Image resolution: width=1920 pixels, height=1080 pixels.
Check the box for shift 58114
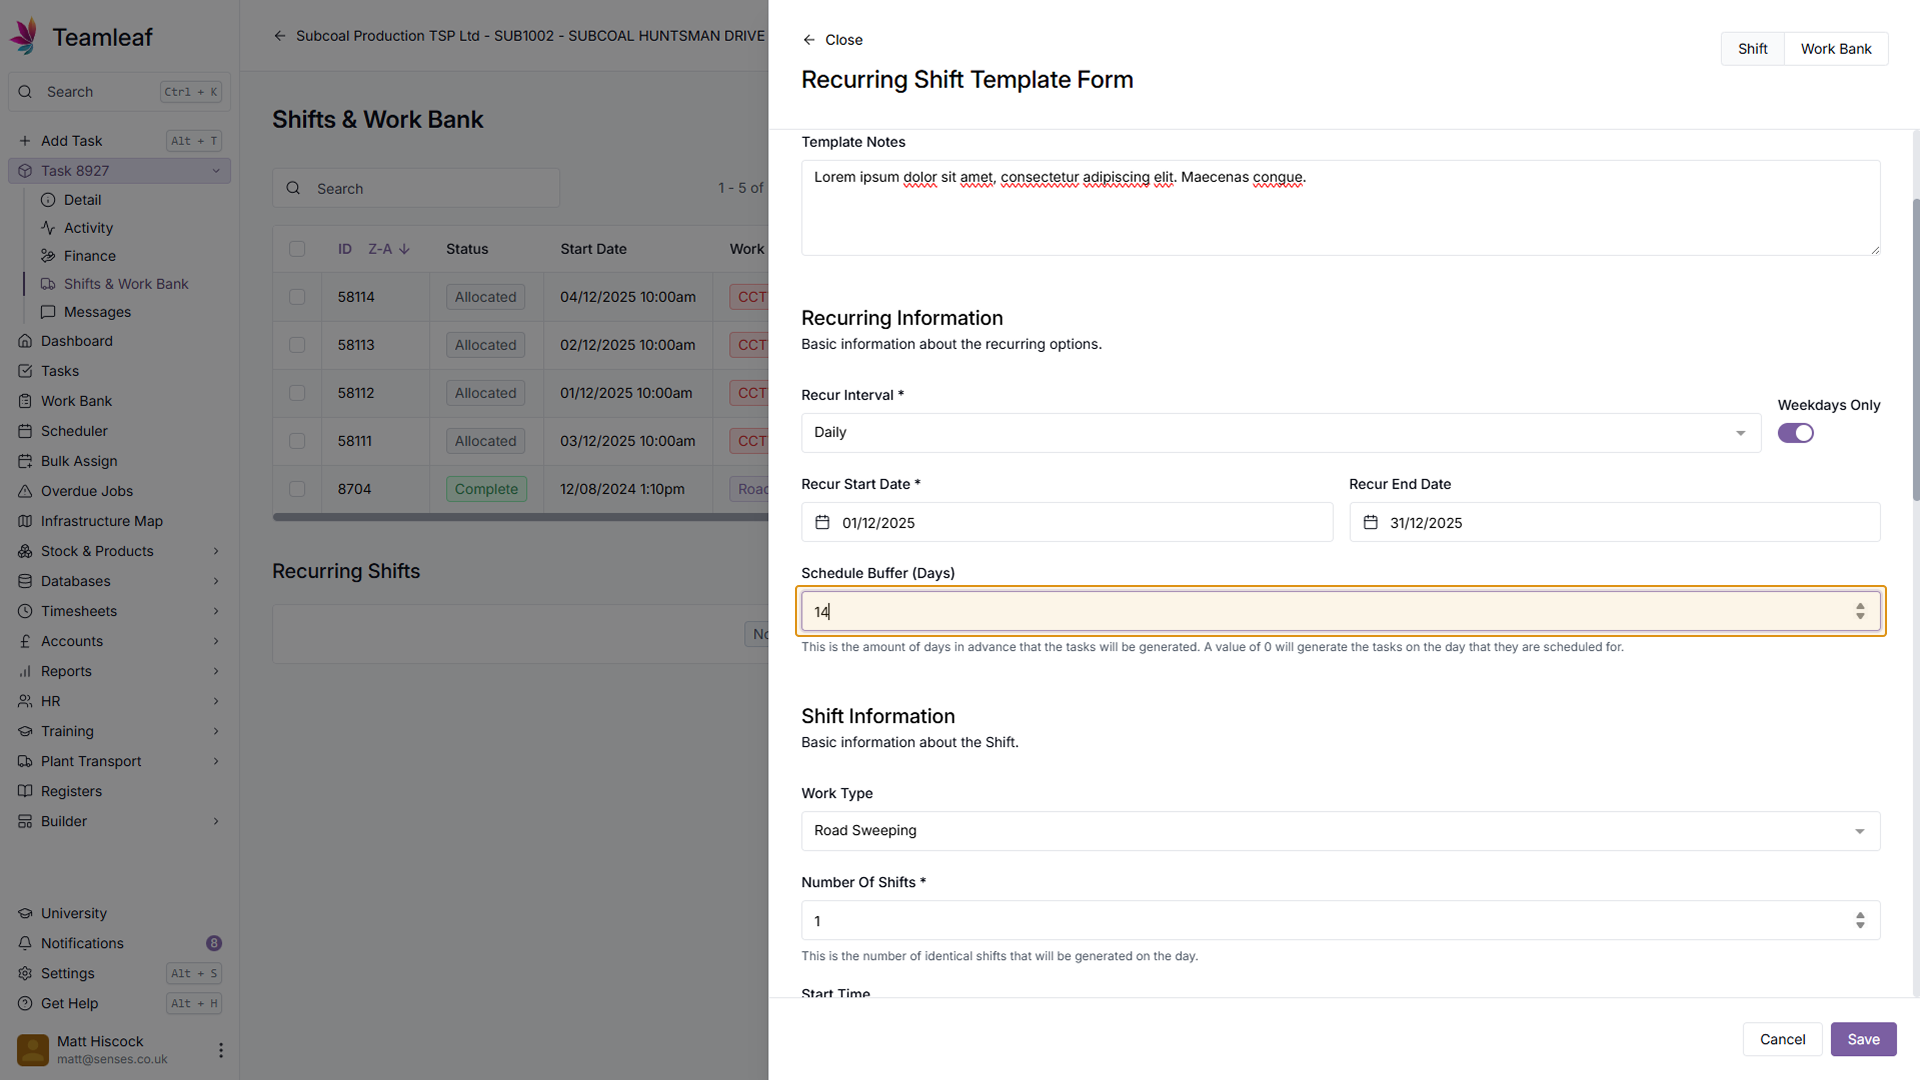297,297
